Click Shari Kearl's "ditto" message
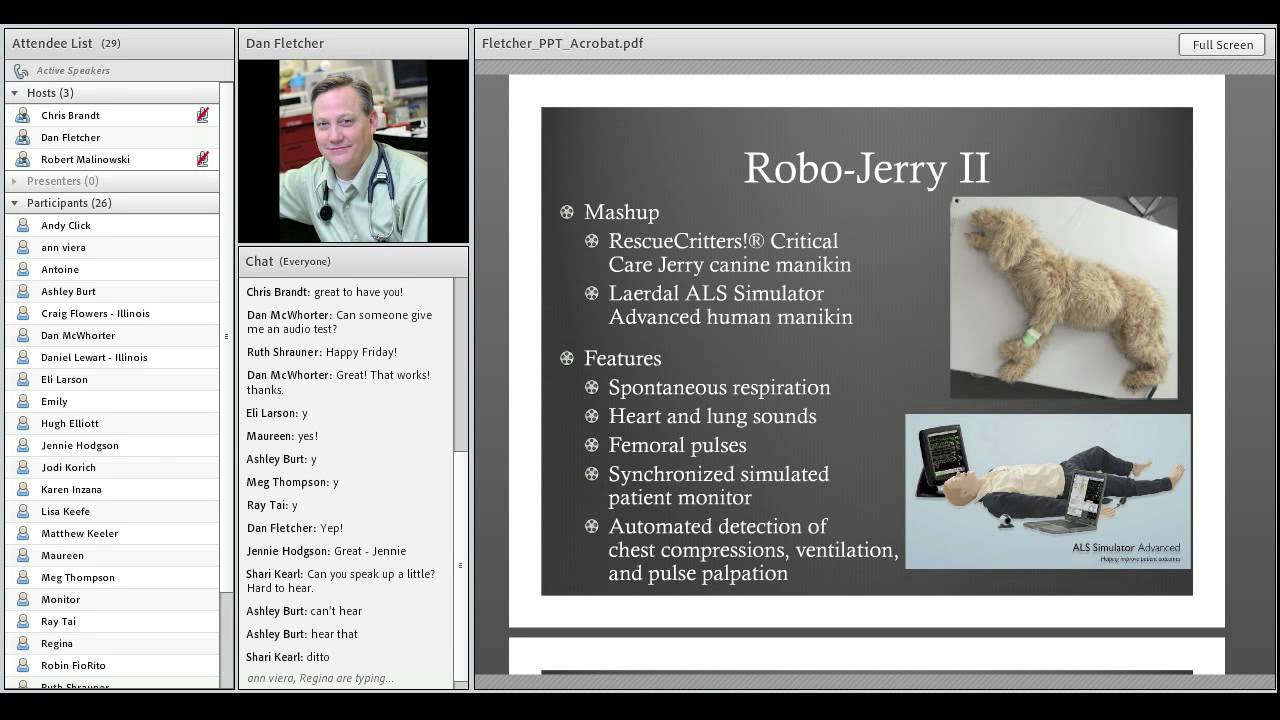The image size is (1280, 720). 288,657
